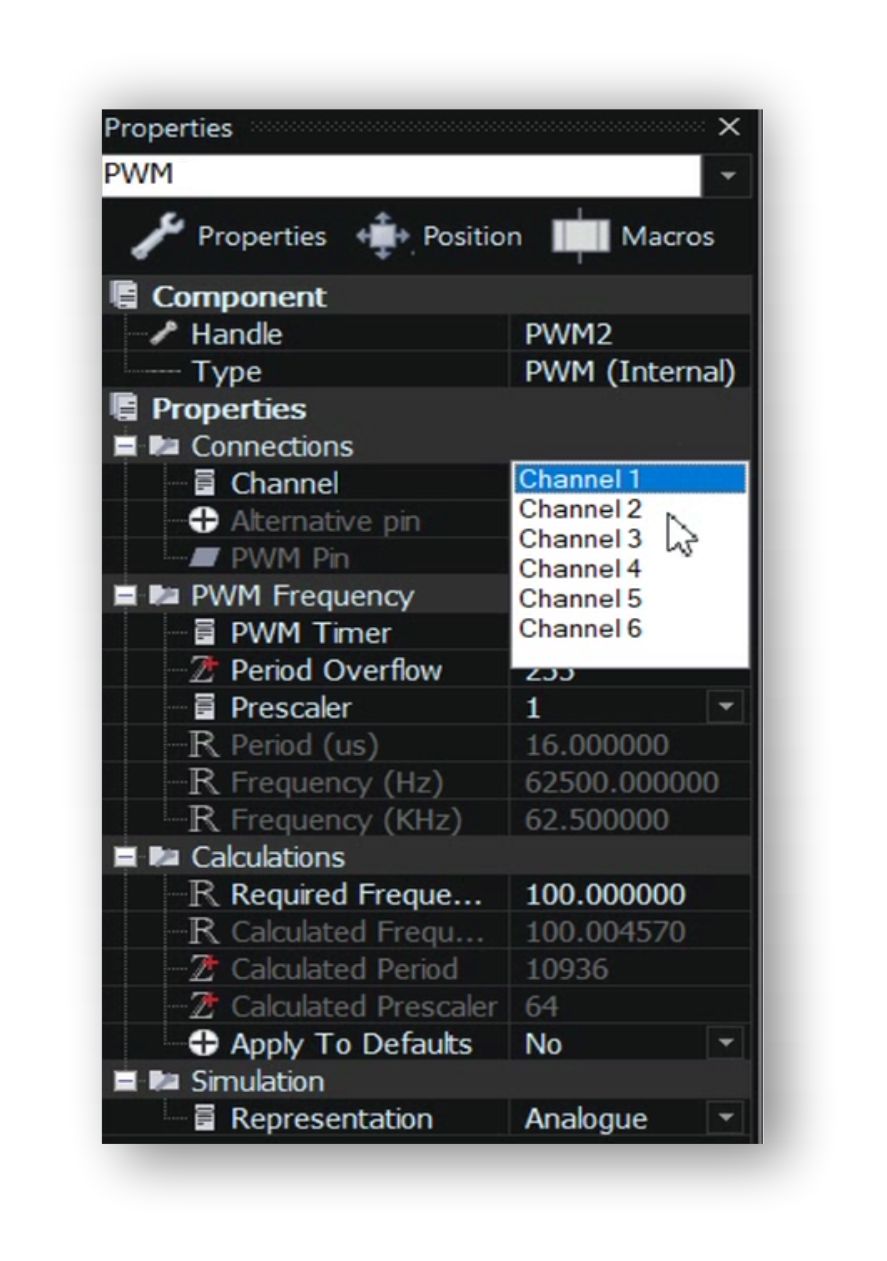Click the PWM component name field
887x1261 pixels.
(403, 176)
